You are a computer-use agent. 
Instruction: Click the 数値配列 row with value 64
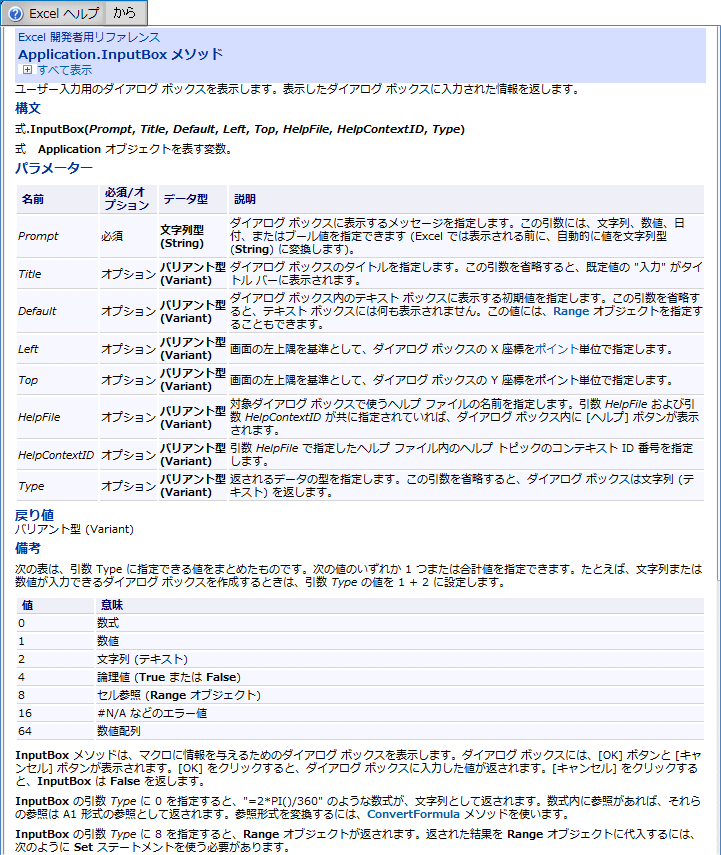click(360, 731)
